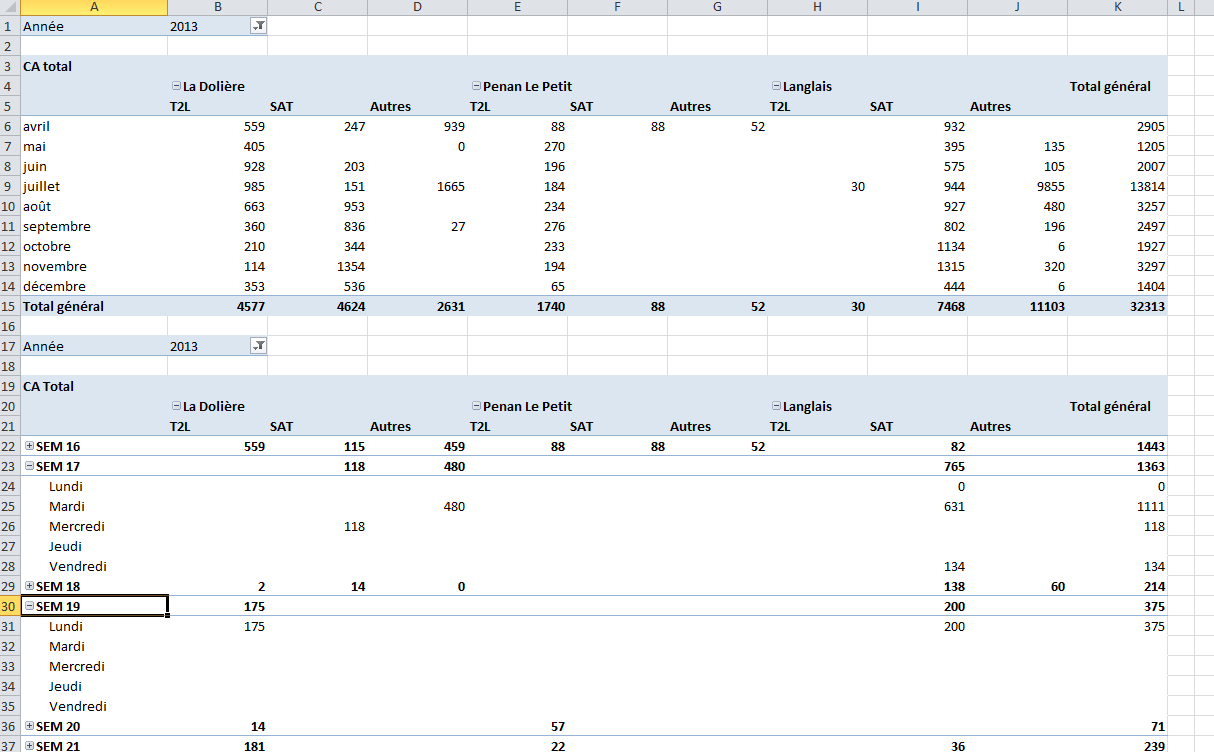Image resolution: width=1214 pixels, height=752 pixels.
Task: Select the 'Total général' label in row 15
Action: [63, 306]
